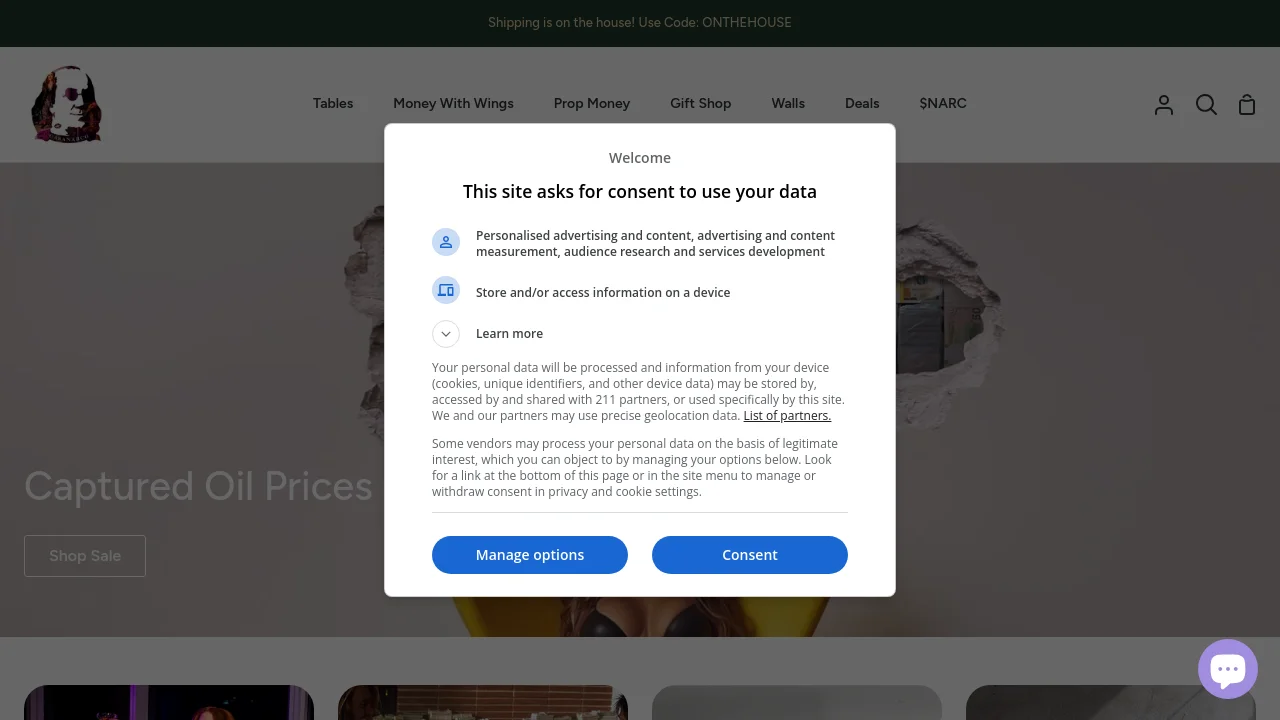
Task: Open the Walls menu item
Action: point(788,103)
